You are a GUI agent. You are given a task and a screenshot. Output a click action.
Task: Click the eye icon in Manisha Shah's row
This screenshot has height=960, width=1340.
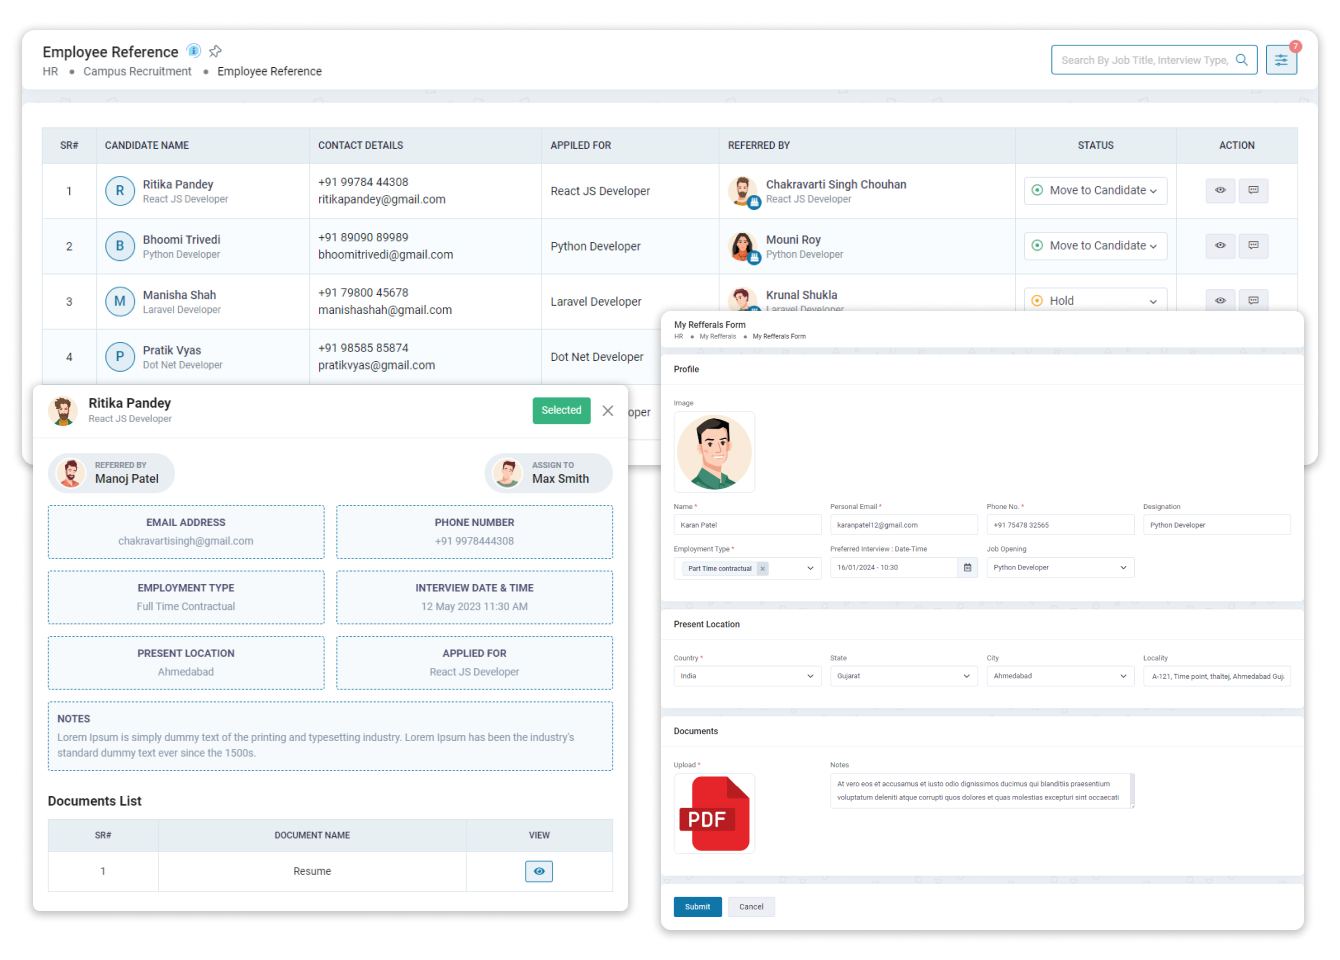pos(1220,300)
